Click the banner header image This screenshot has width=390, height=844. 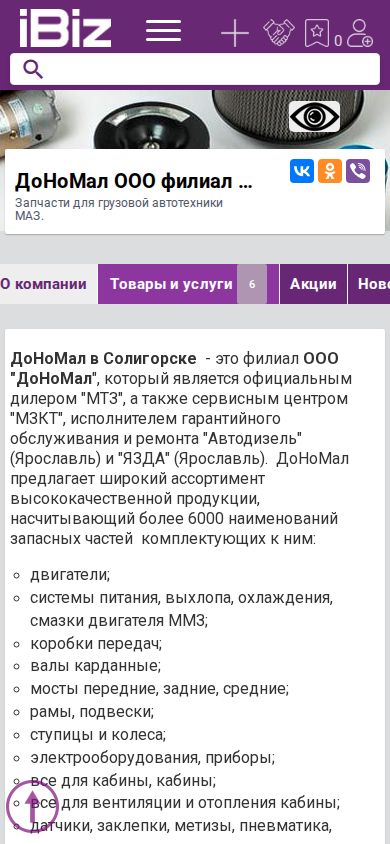click(195, 119)
